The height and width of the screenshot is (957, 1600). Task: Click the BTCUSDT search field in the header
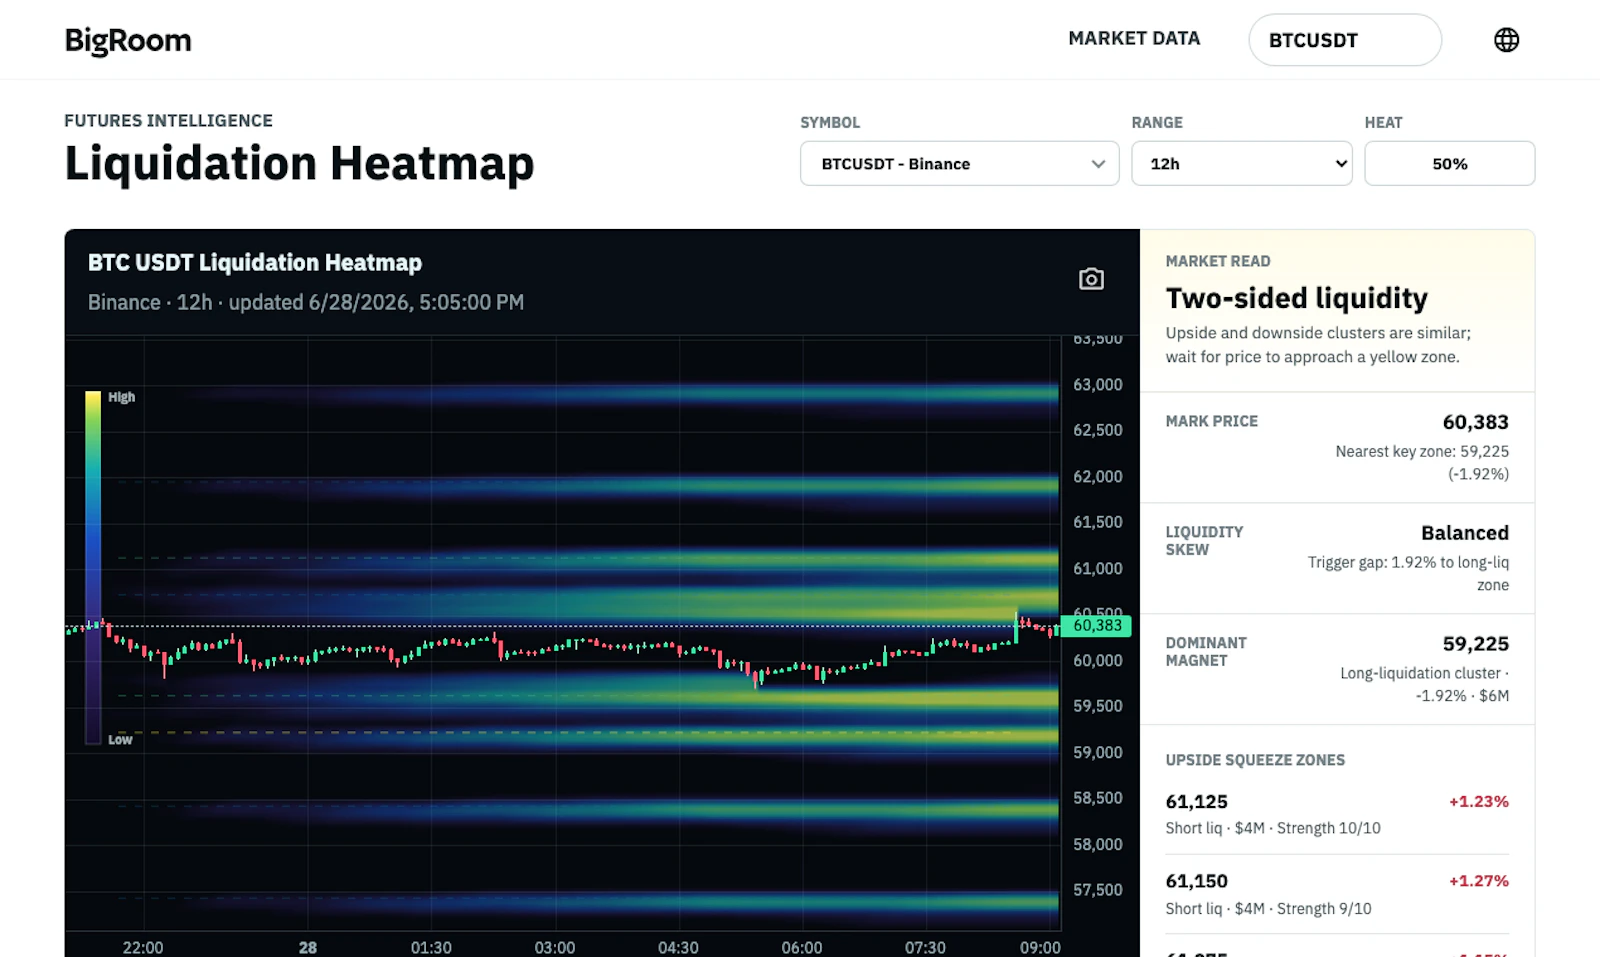(1345, 40)
